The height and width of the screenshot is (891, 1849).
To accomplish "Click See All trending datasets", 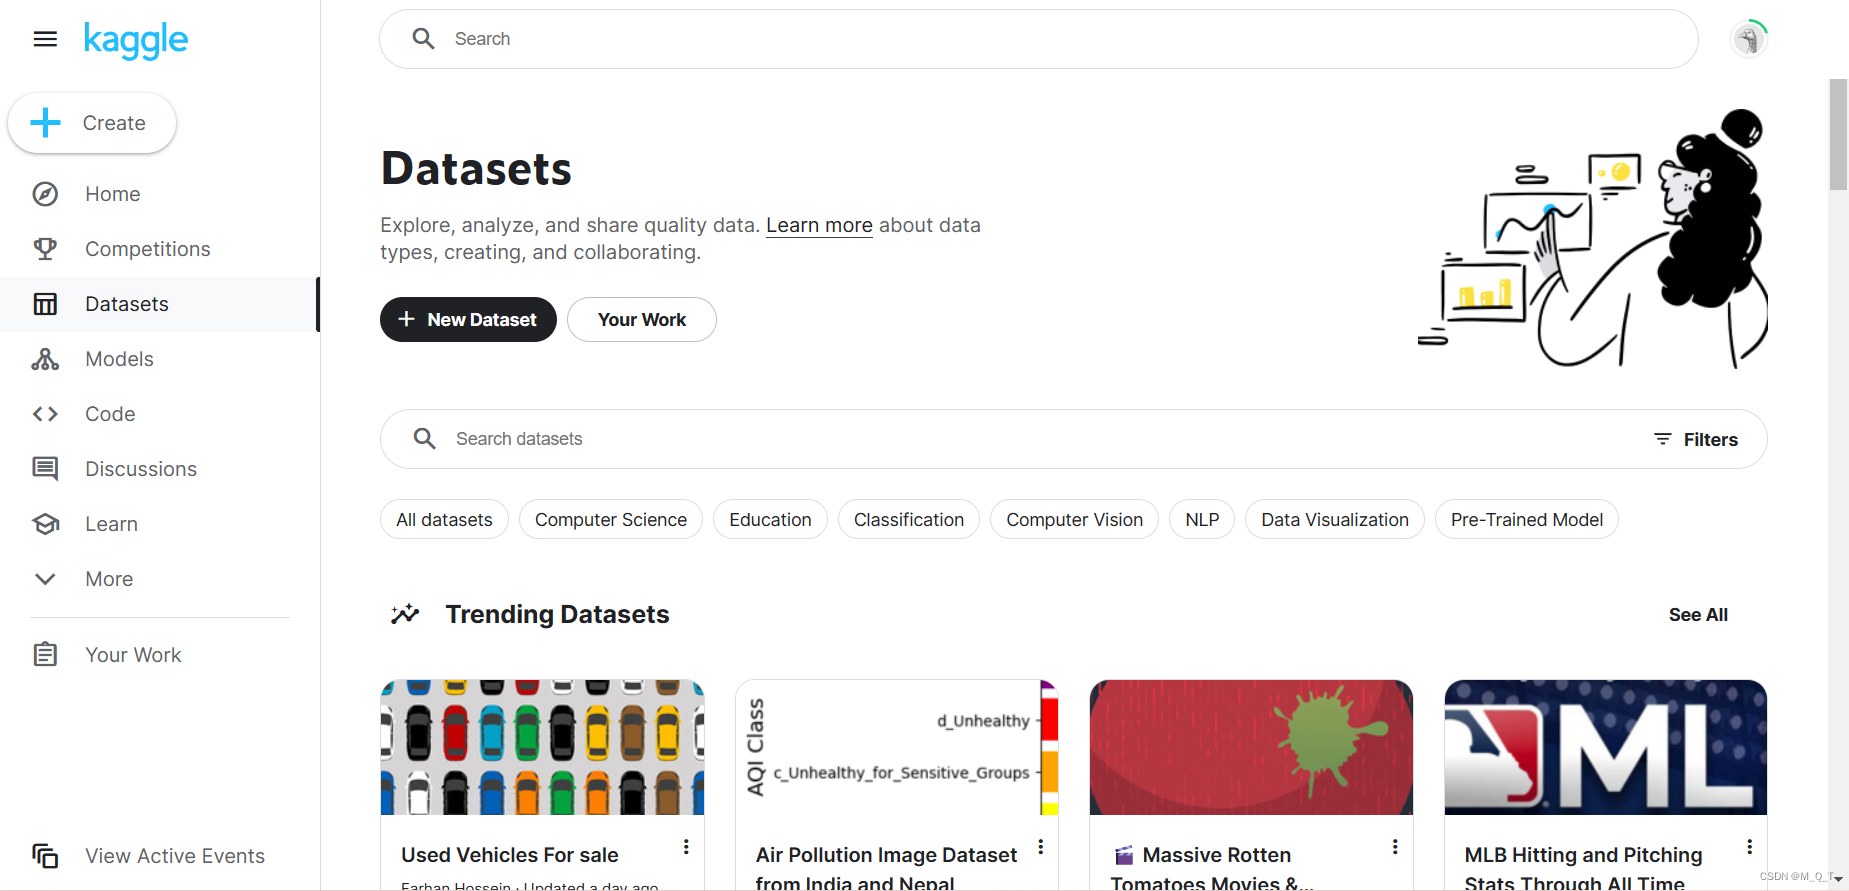I will (x=1698, y=615).
